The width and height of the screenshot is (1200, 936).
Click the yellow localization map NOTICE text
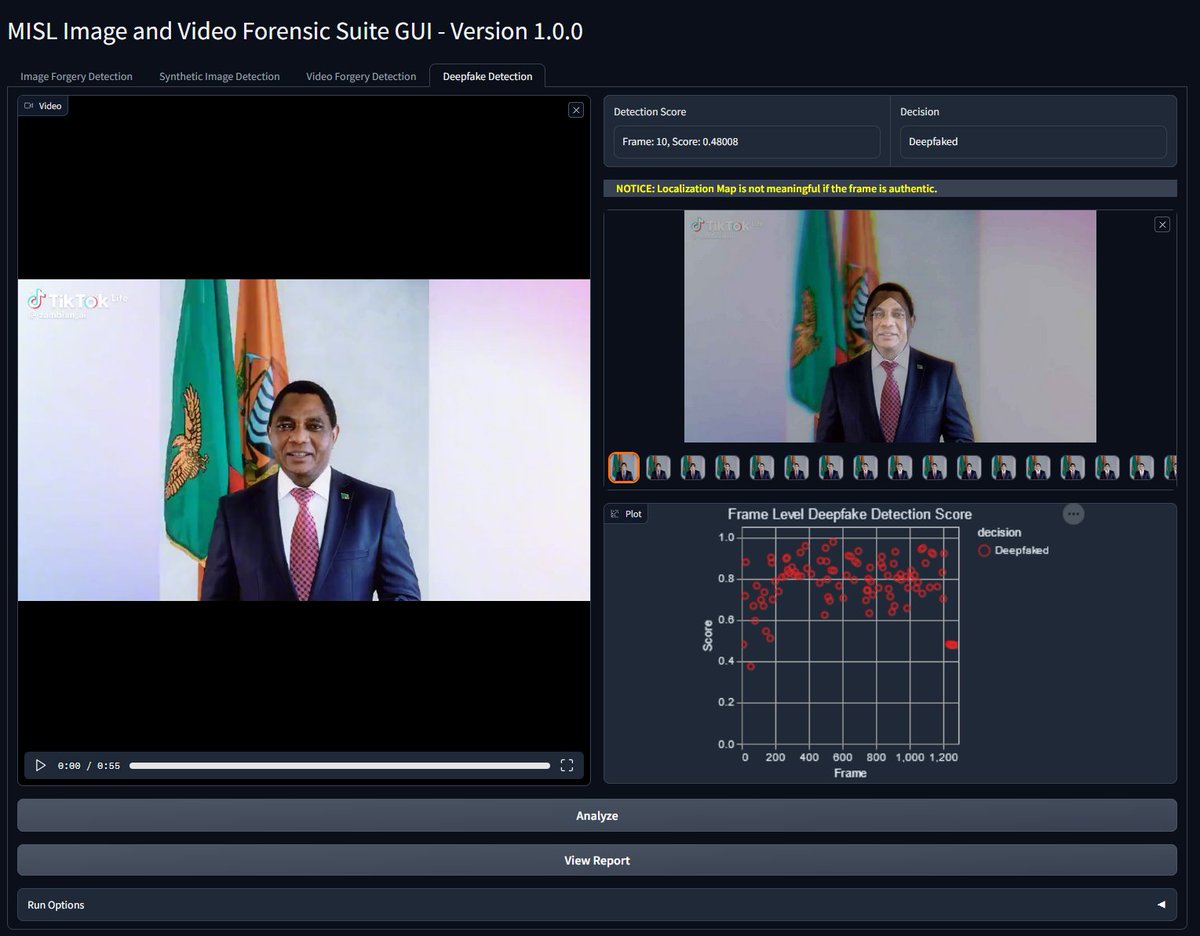click(776, 188)
